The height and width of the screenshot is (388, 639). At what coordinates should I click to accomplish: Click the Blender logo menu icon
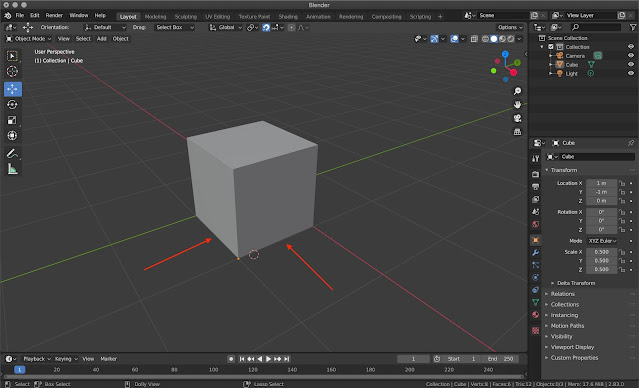8,15
